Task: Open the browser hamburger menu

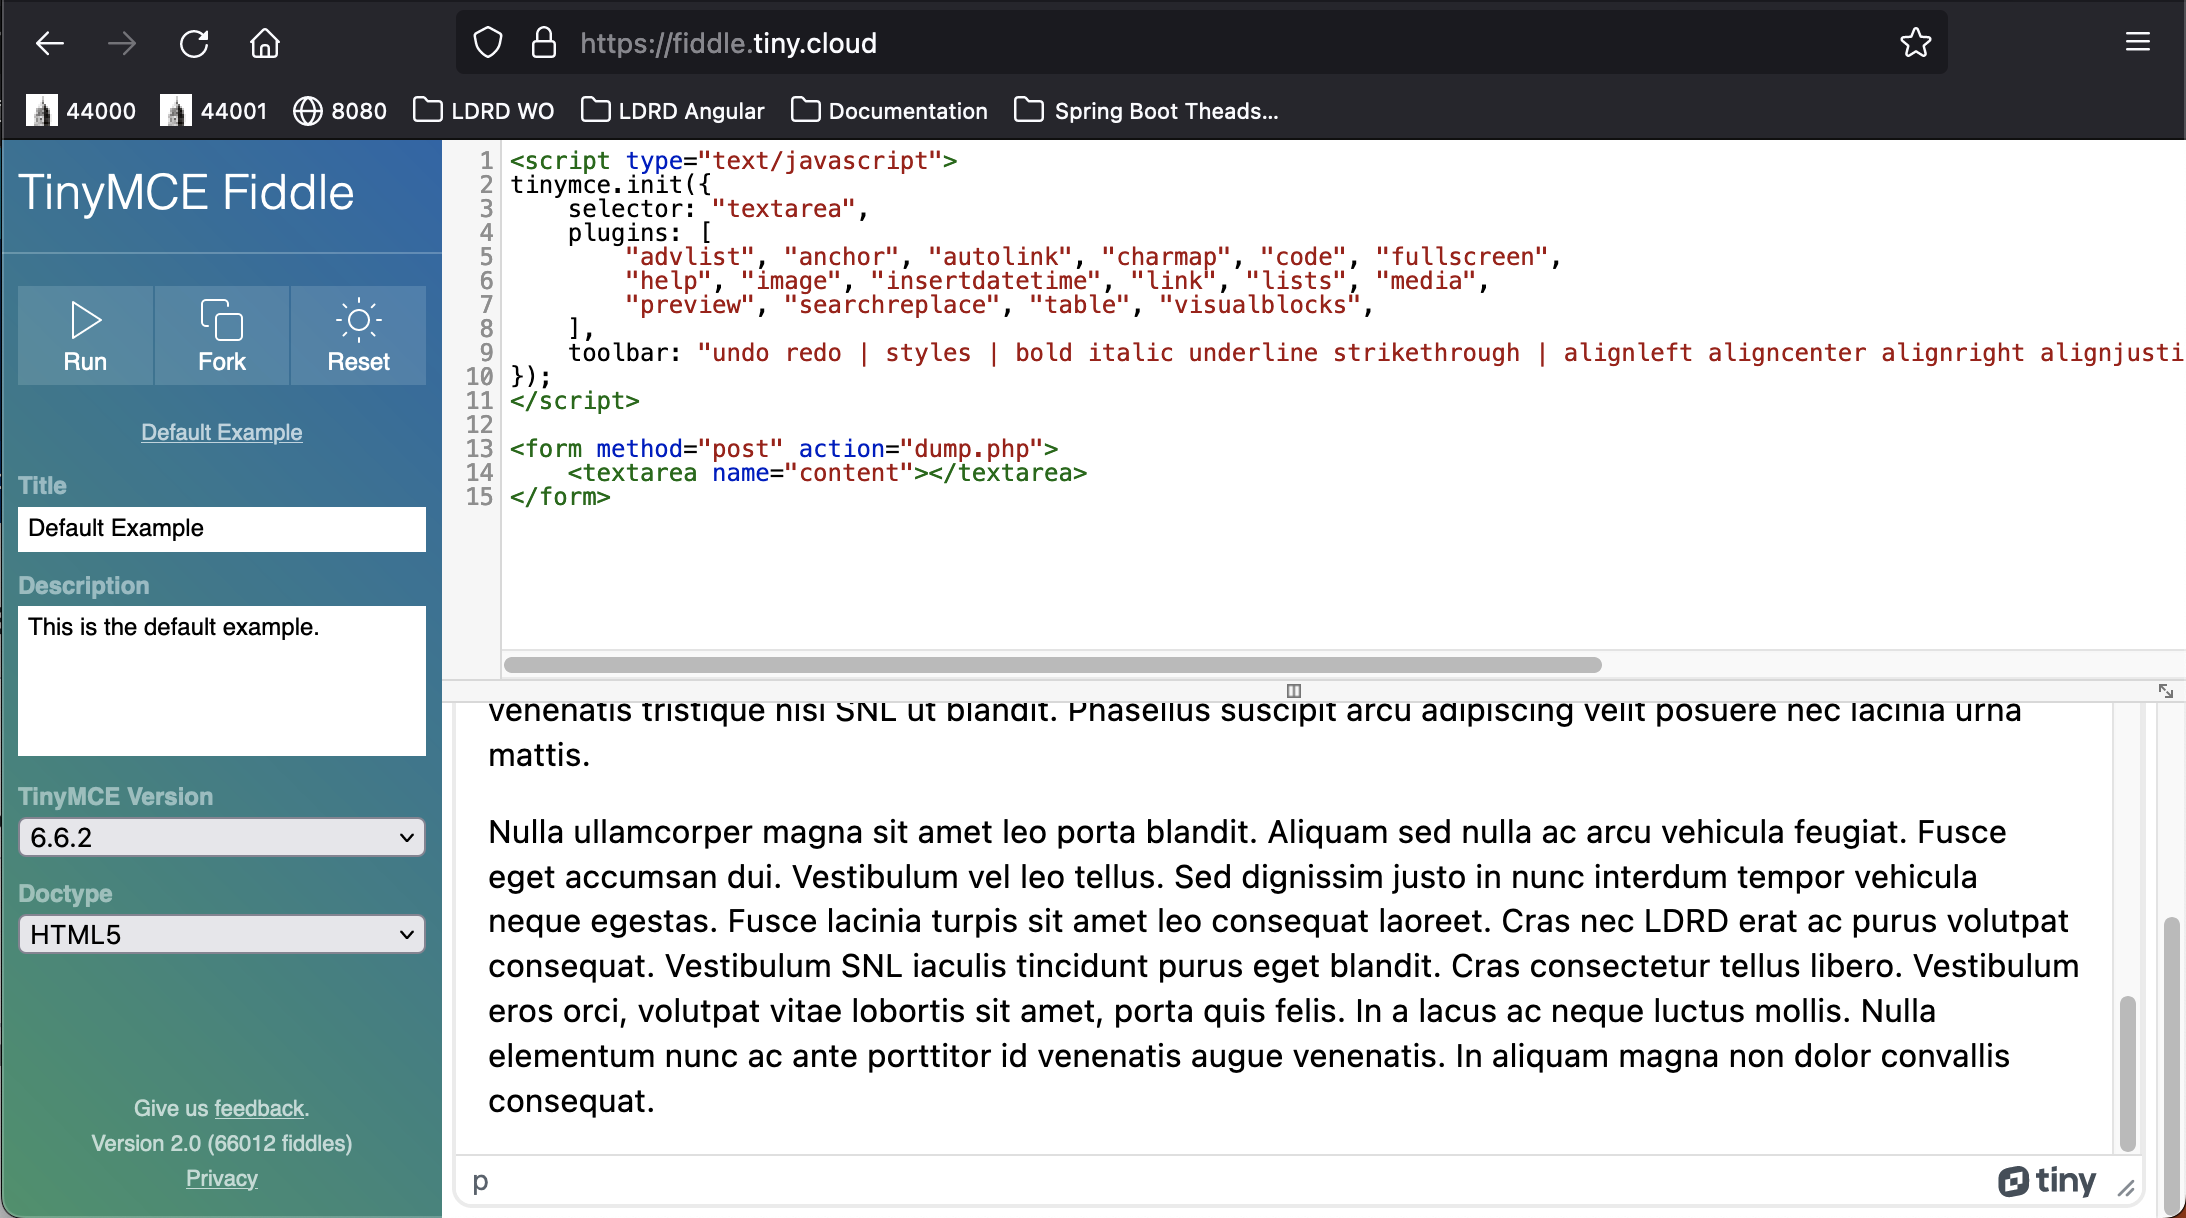Action: coord(2138,41)
